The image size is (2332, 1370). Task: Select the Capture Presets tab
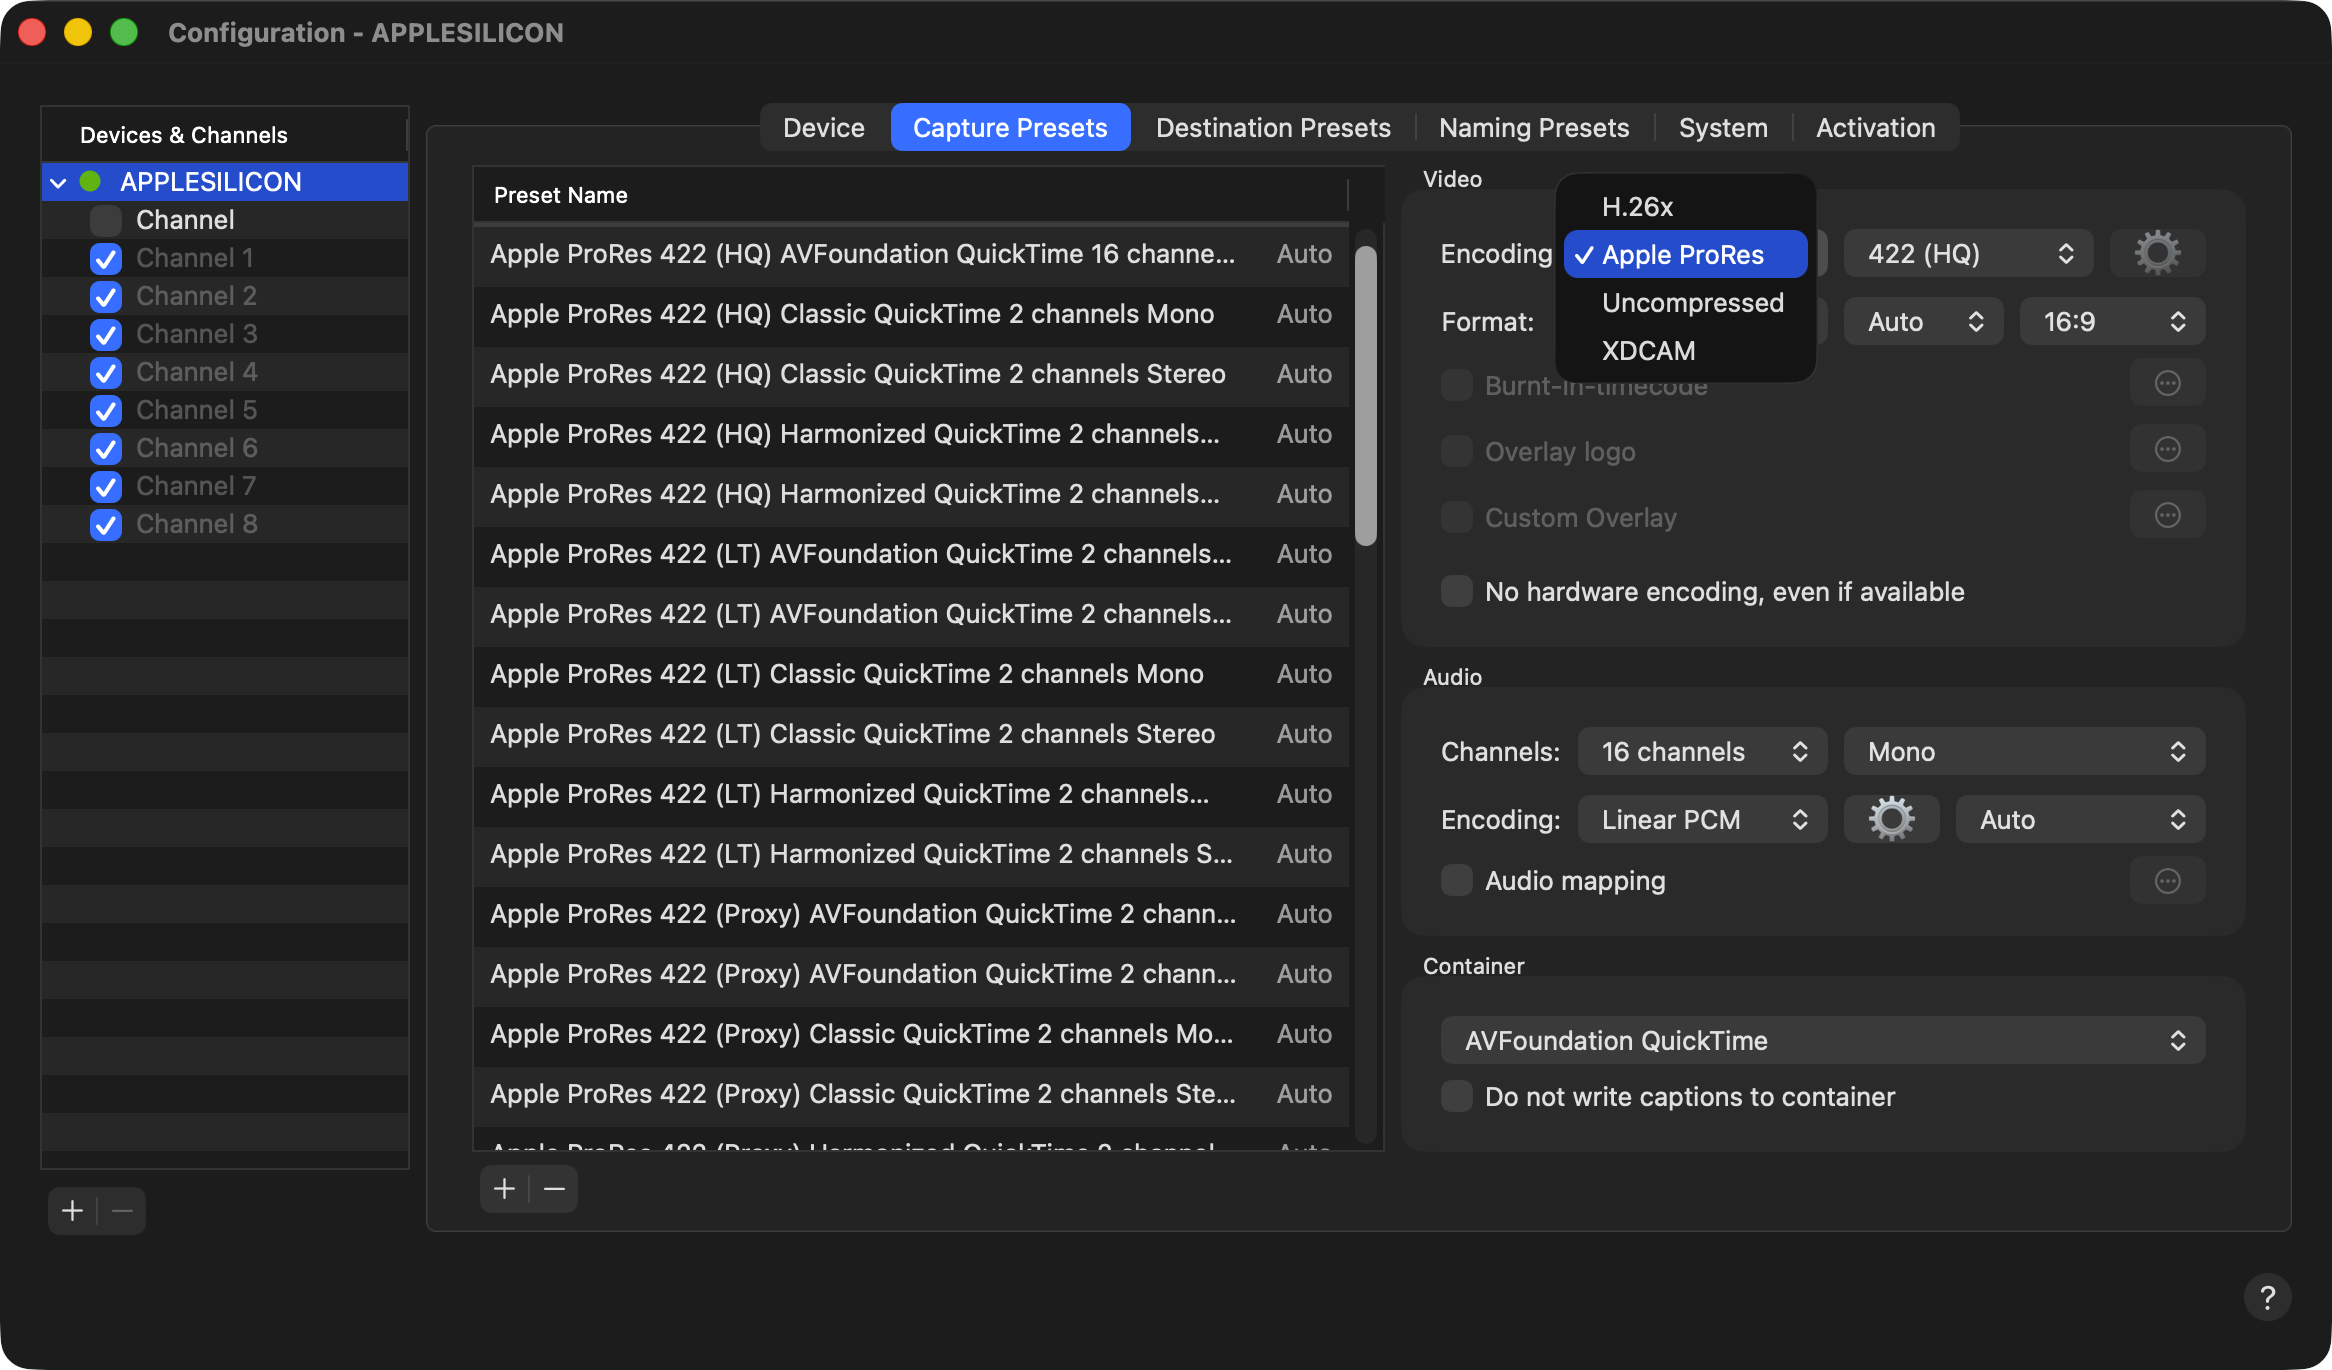[1010, 128]
